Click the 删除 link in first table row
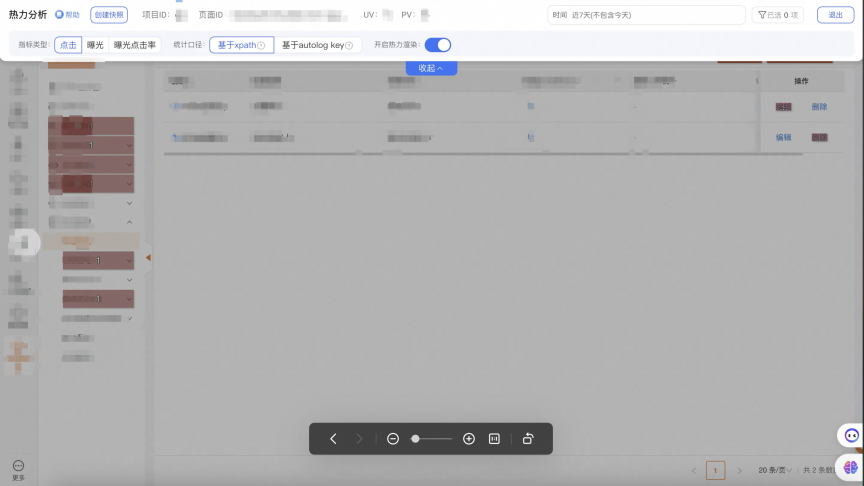This screenshot has width=864, height=486. [x=819, y=107]
